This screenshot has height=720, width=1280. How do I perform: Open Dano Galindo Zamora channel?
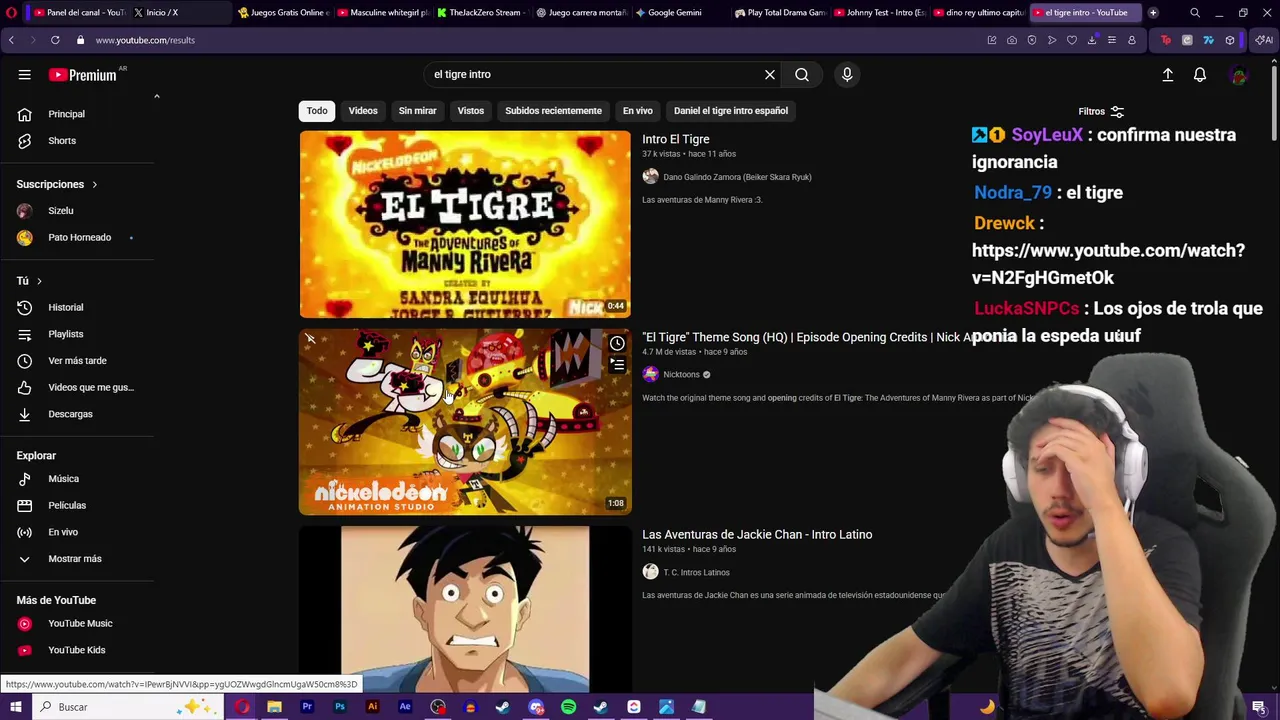point(737,177)
